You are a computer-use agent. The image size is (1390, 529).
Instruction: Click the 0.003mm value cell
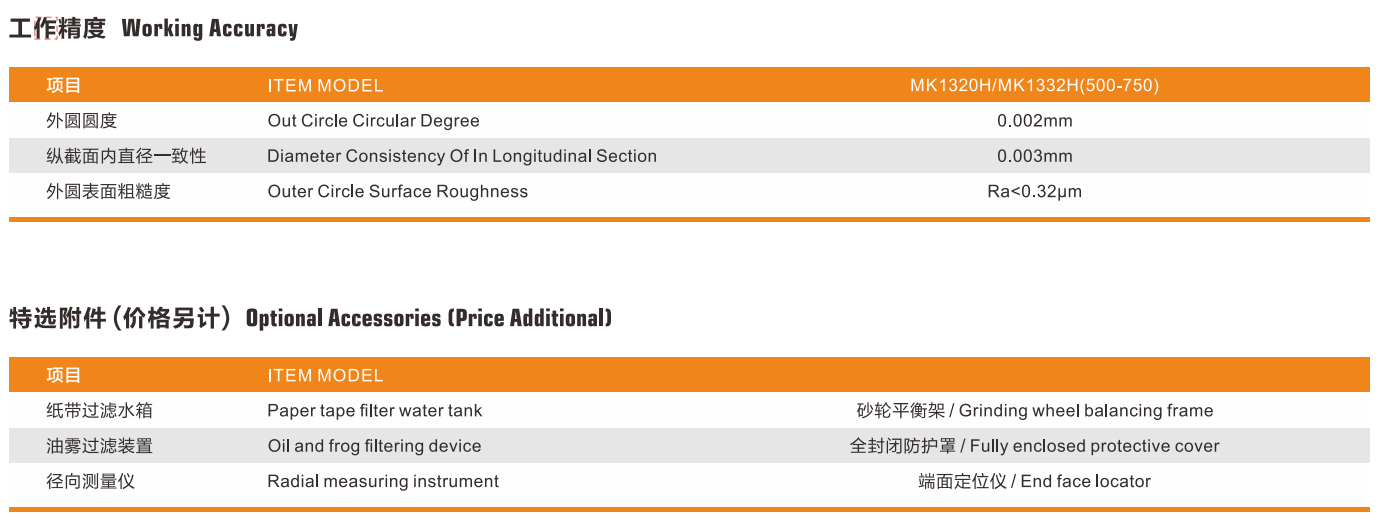coord(1034,156)
